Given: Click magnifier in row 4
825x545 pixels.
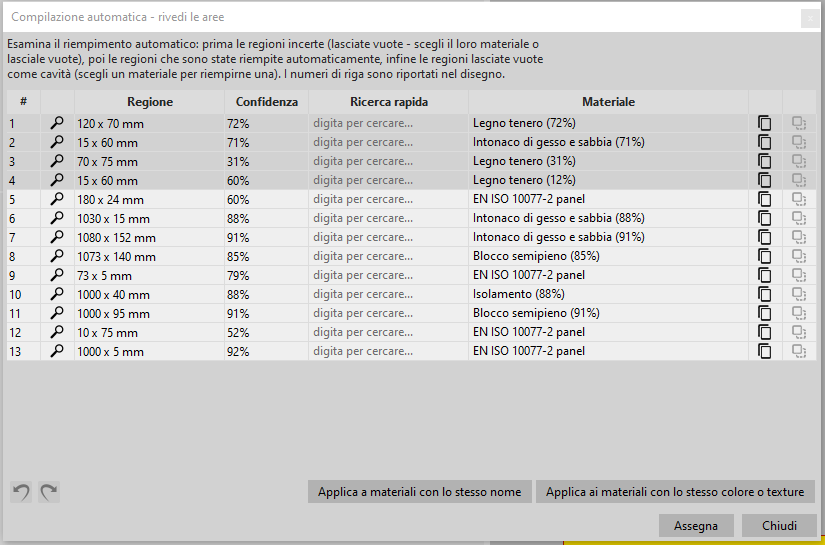Looking at the screenshot, I should coord(57,180).
